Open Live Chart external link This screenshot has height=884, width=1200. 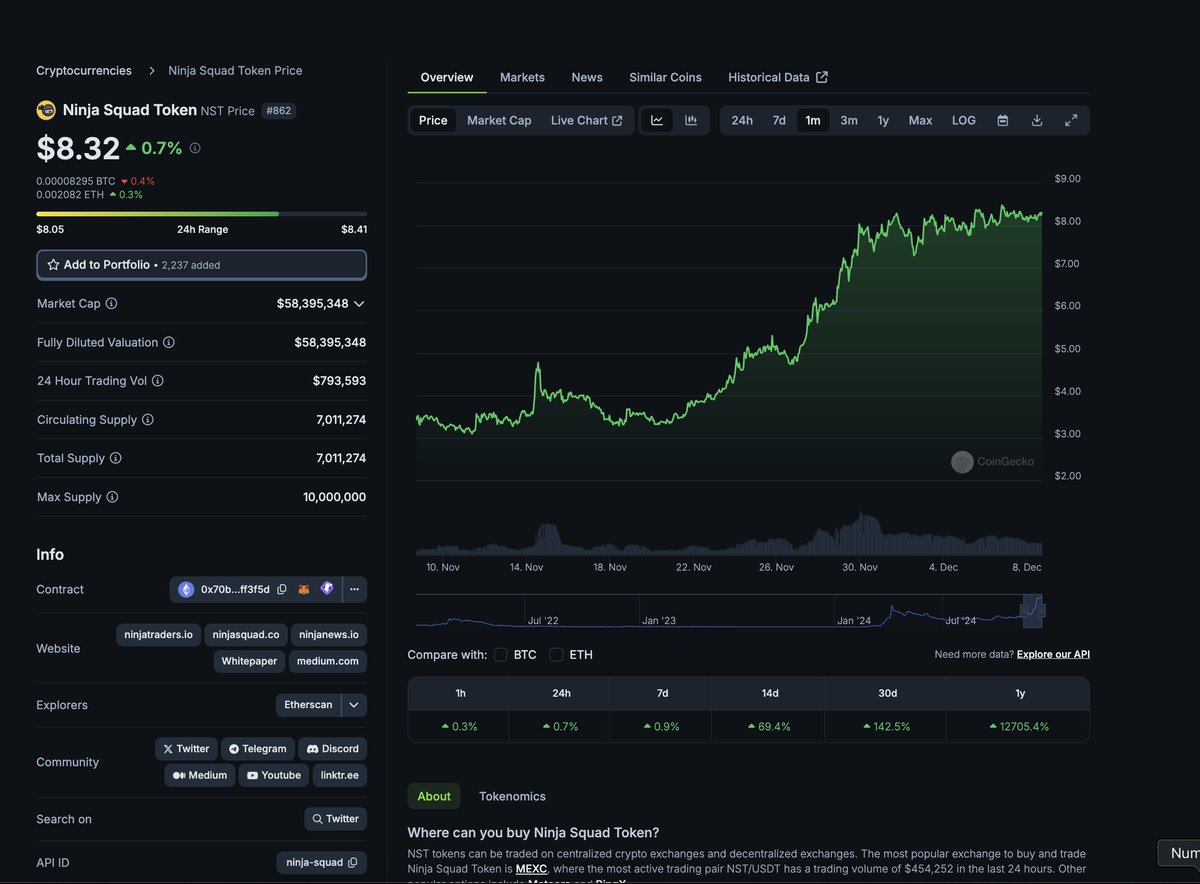pos(587,120)
